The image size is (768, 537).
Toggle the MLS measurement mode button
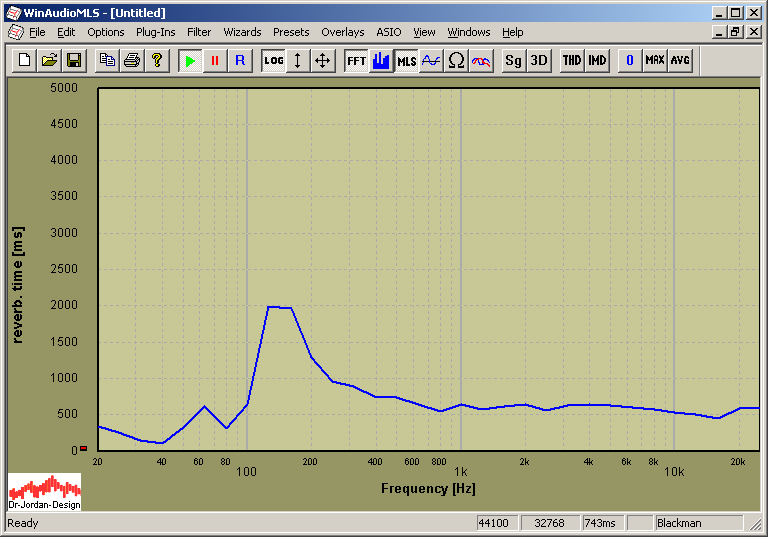406,61
